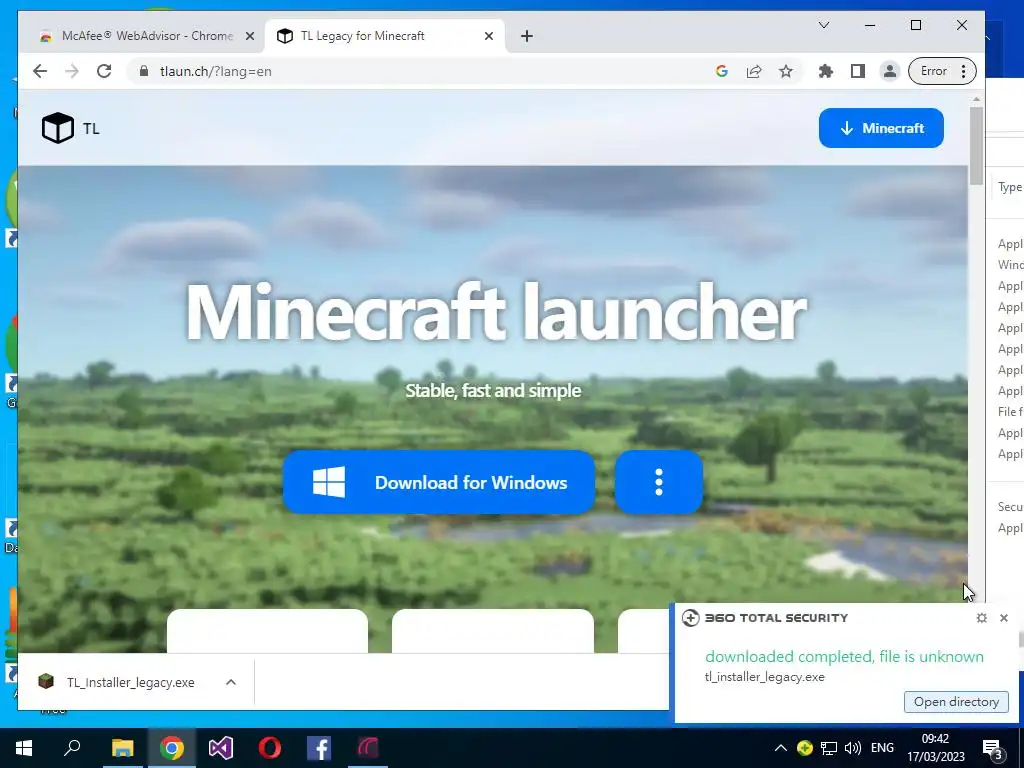This screenshot has width=1024, height=768.
Task: Click Download for Windows
Action: point(439,482)
